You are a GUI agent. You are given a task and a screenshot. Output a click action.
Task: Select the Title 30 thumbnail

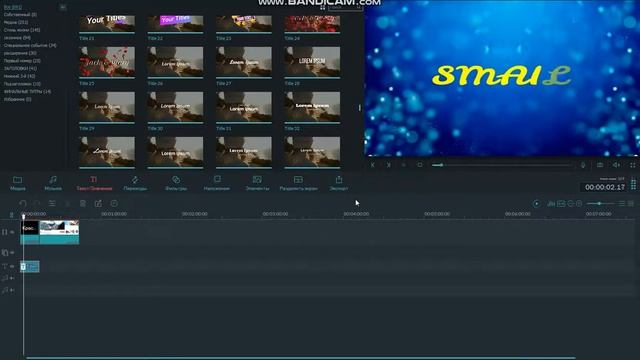tap(176, 107)
